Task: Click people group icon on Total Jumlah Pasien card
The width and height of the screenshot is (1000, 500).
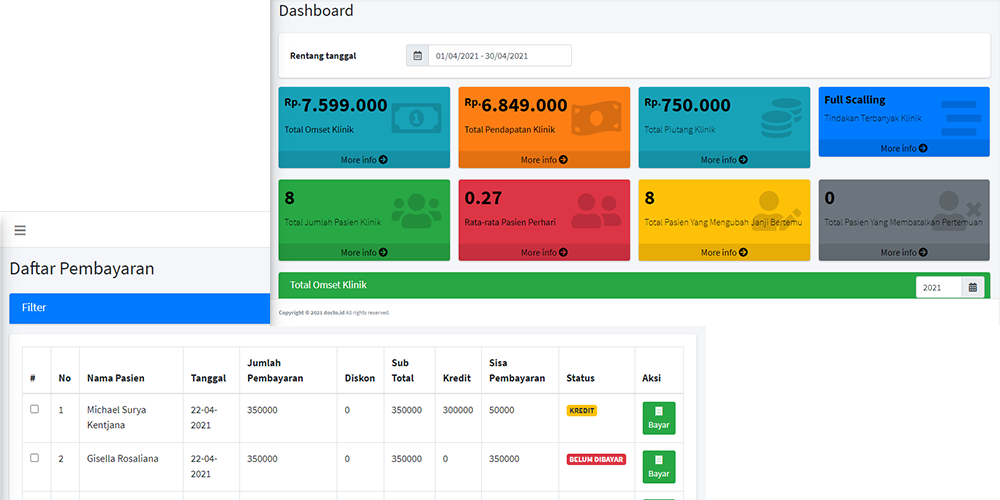Action: tap(415, 209)
